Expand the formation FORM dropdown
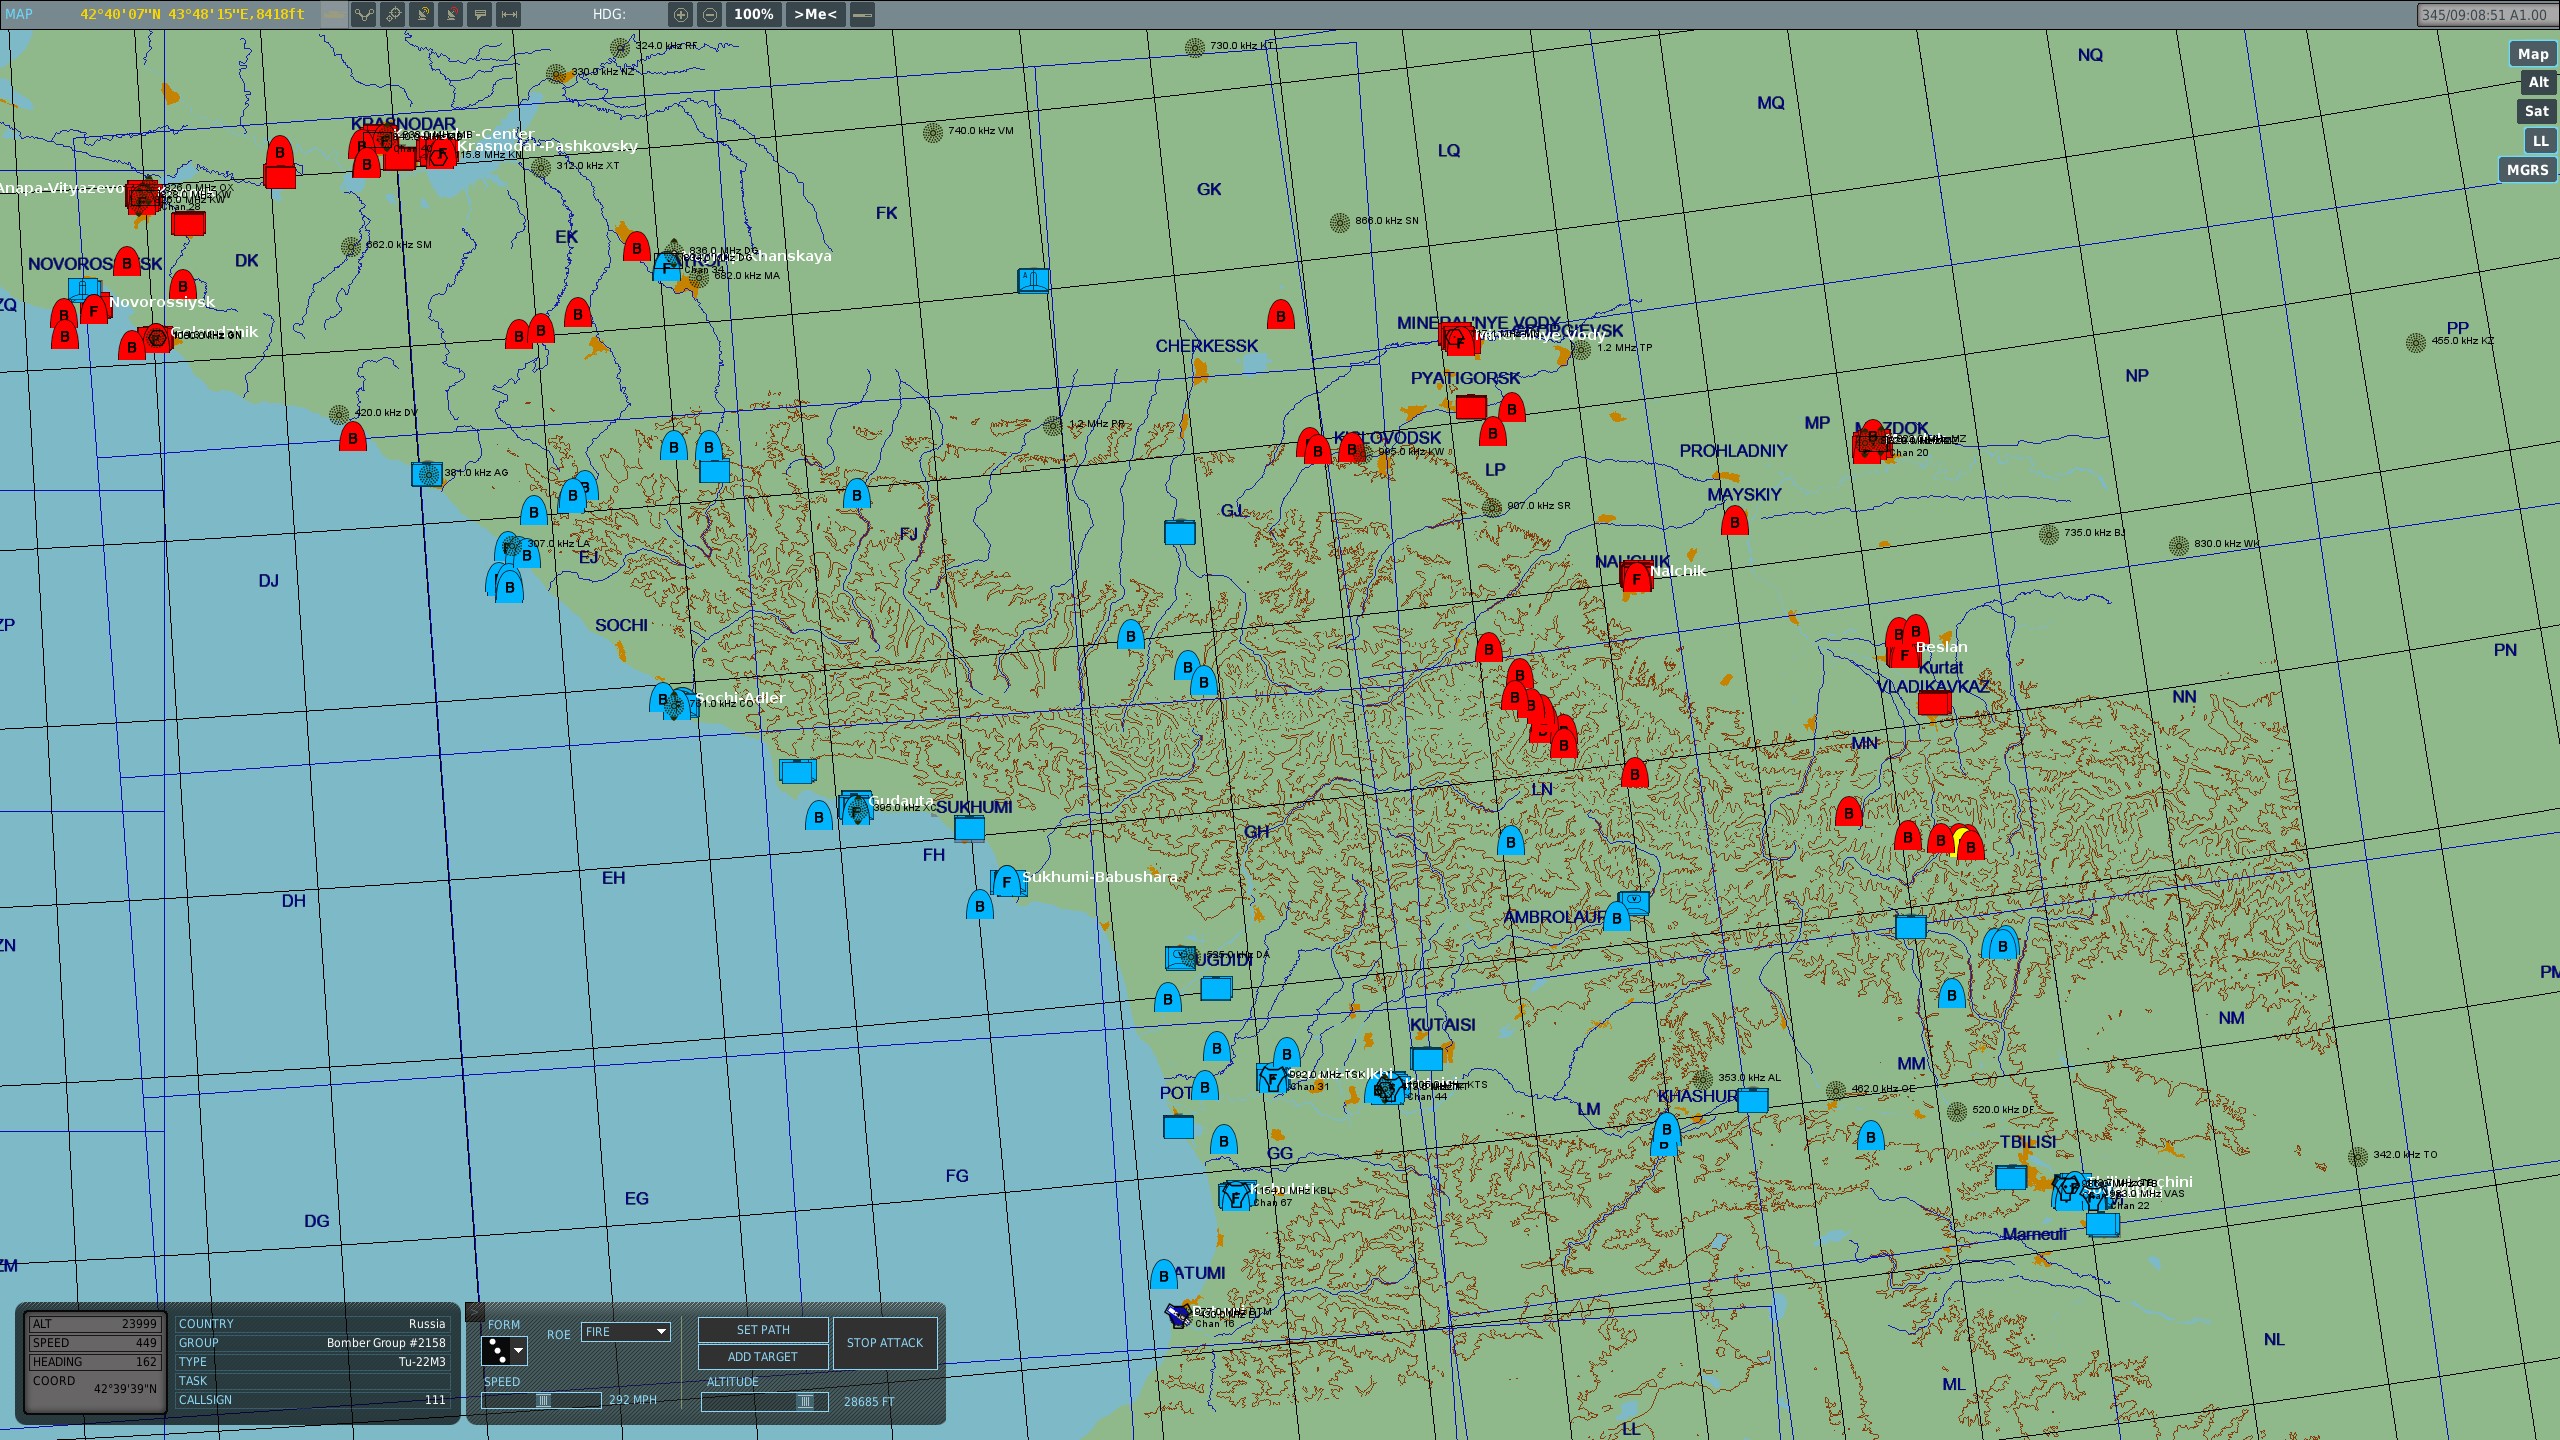Image resolution: width=2560 pixels, height=1440 pixels. (x=504, y=1351)
